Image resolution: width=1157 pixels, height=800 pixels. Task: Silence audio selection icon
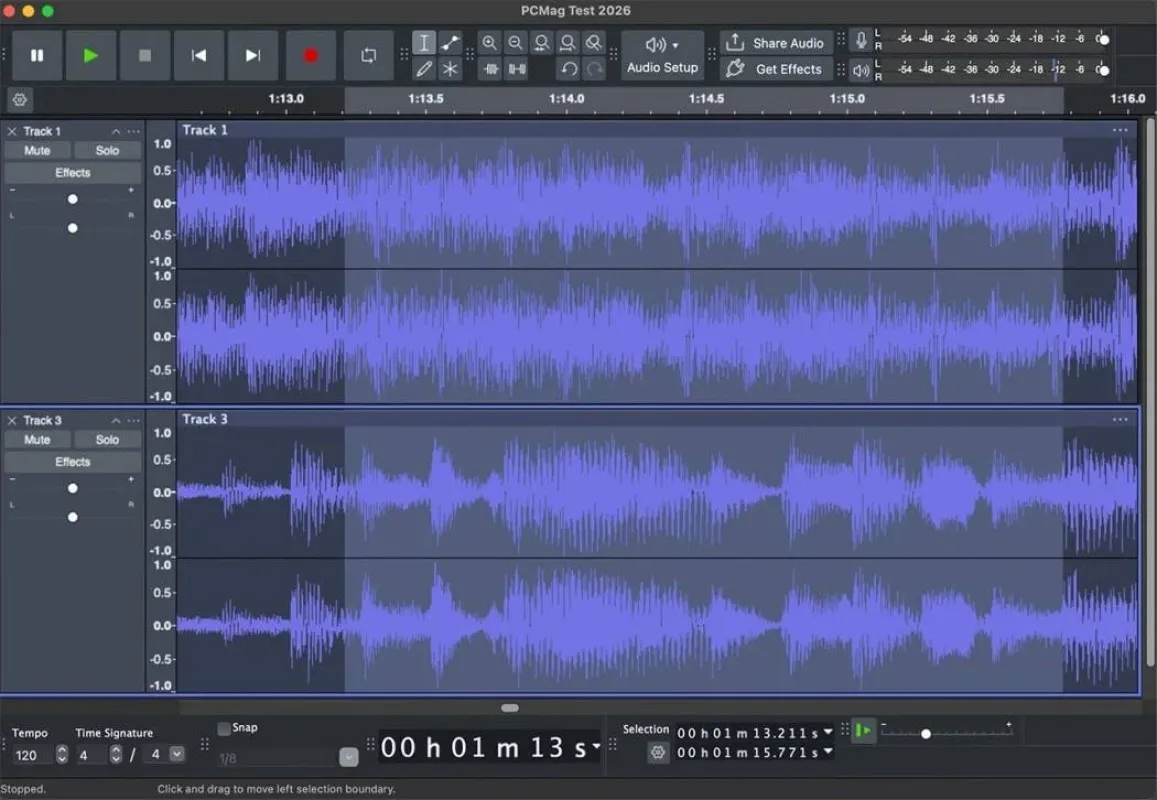[517, 69]
